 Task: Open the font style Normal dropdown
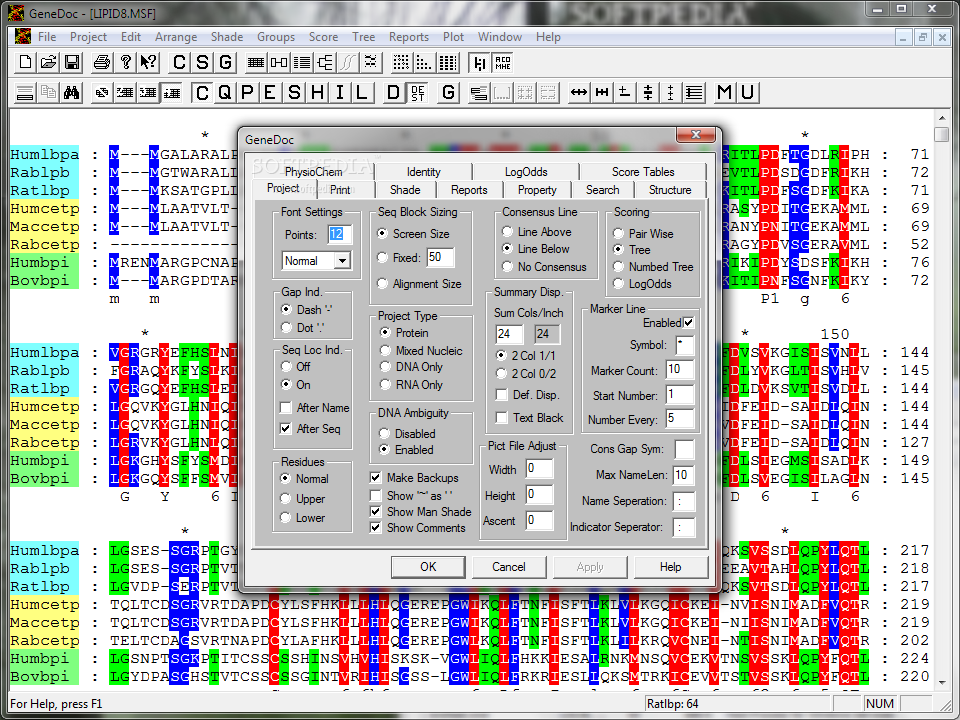[342, 261]
